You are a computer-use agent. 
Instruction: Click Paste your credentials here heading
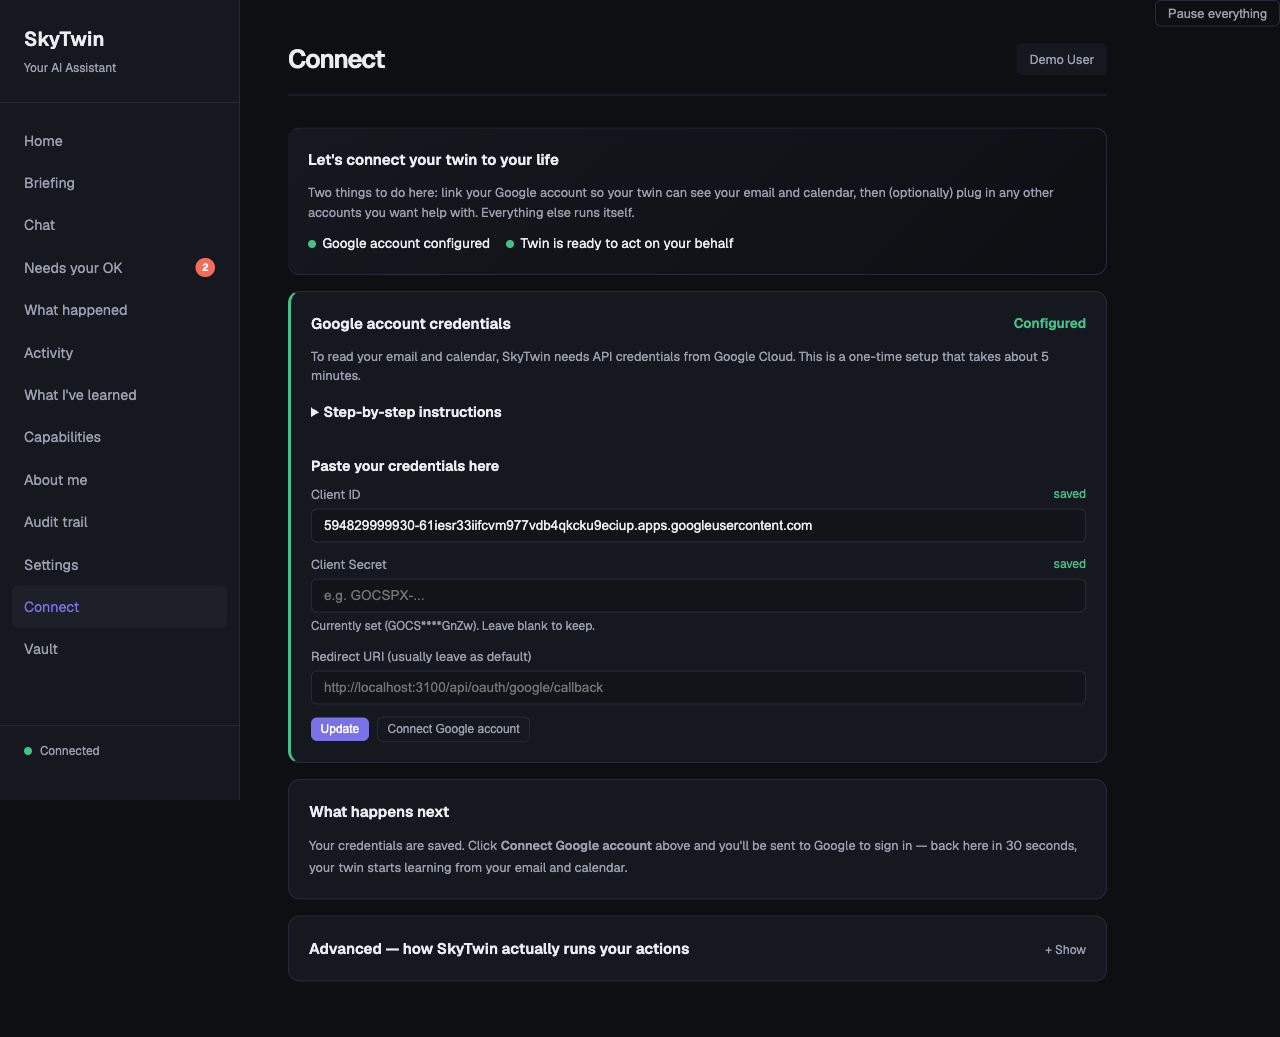click(x=405, y=466)
